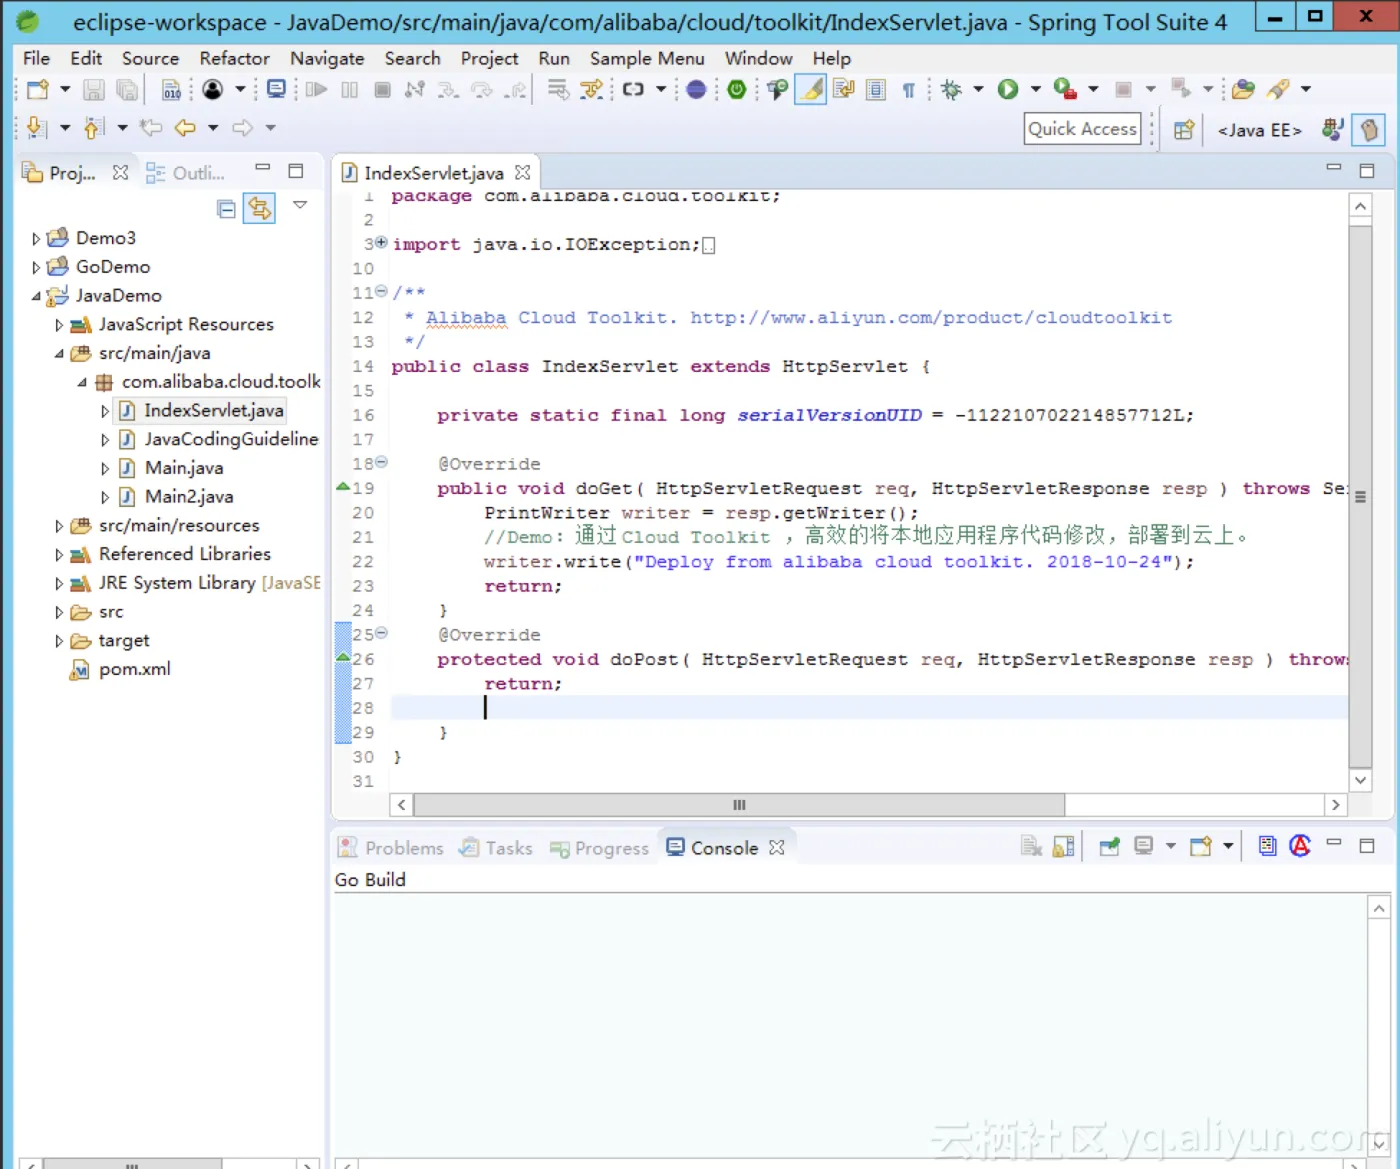The image size is (1400, 1169).
Task: Click the editor vertical scrollbar down arrow
Action: [x=1360, y=780]
